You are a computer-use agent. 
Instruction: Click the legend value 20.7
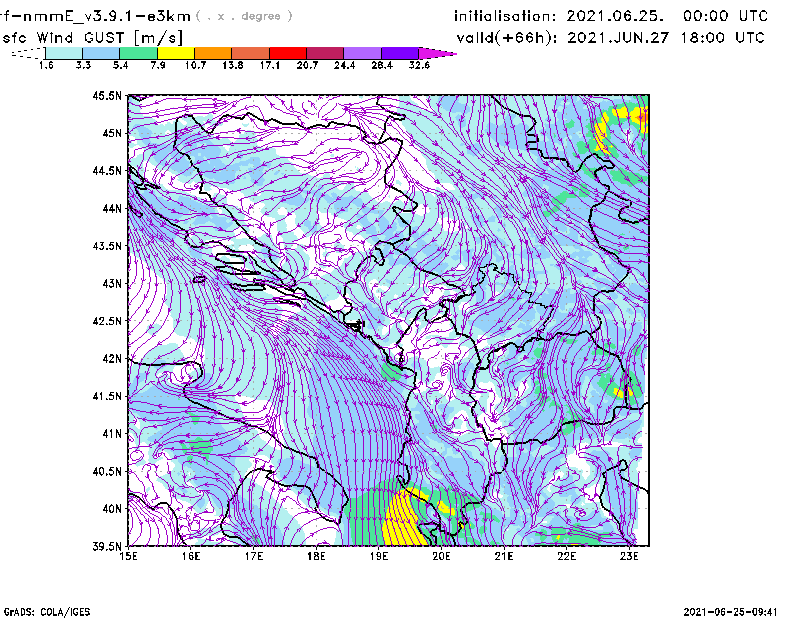[x=307, y=65]
